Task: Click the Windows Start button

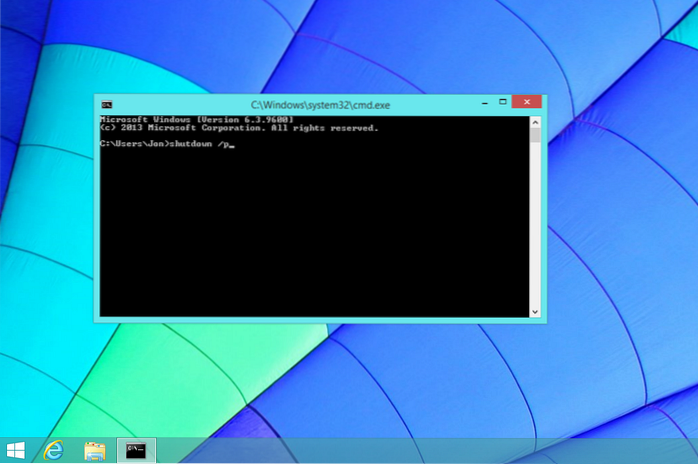Action: pos(16,450)
